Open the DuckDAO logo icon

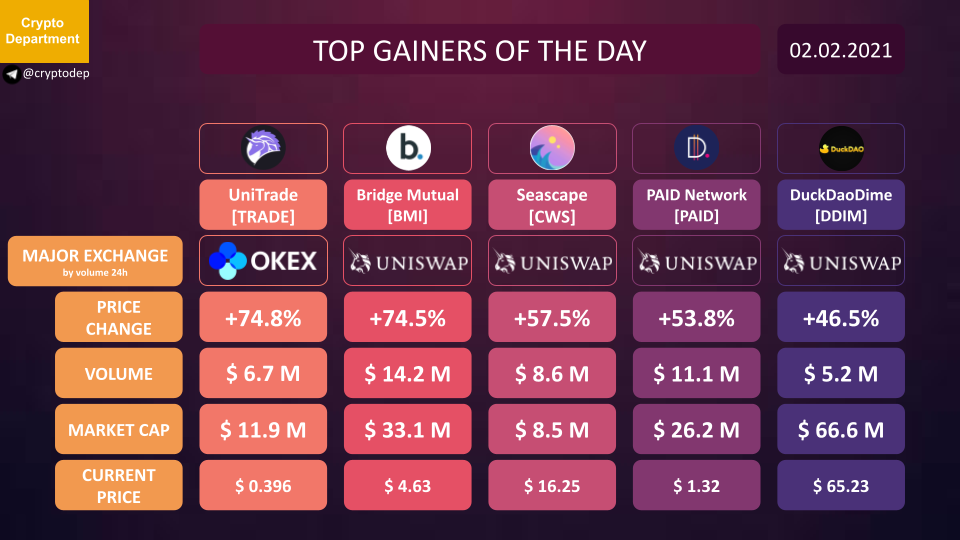tap(841, 148)
